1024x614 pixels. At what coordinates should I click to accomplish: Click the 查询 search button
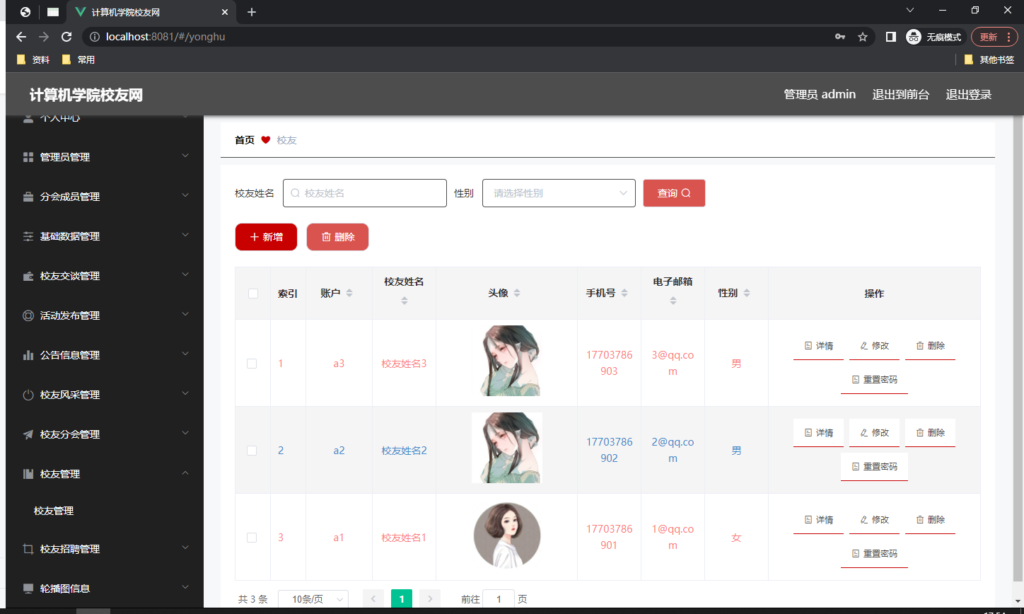(x=674, y=193)
